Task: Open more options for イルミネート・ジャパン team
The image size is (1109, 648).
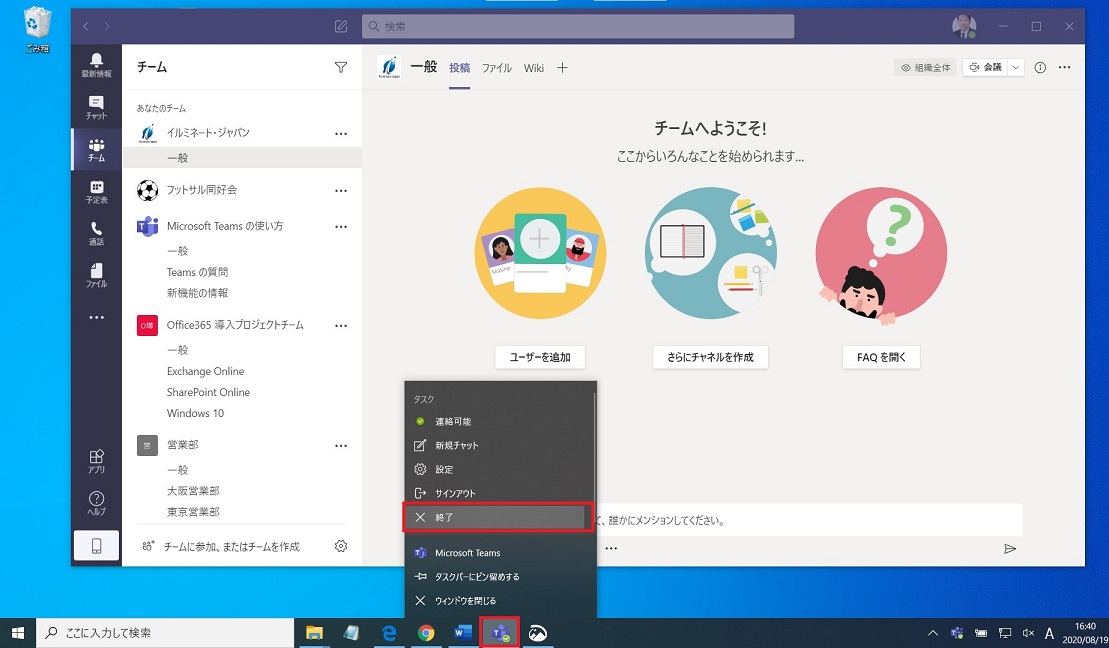Action: click(341, 132)
